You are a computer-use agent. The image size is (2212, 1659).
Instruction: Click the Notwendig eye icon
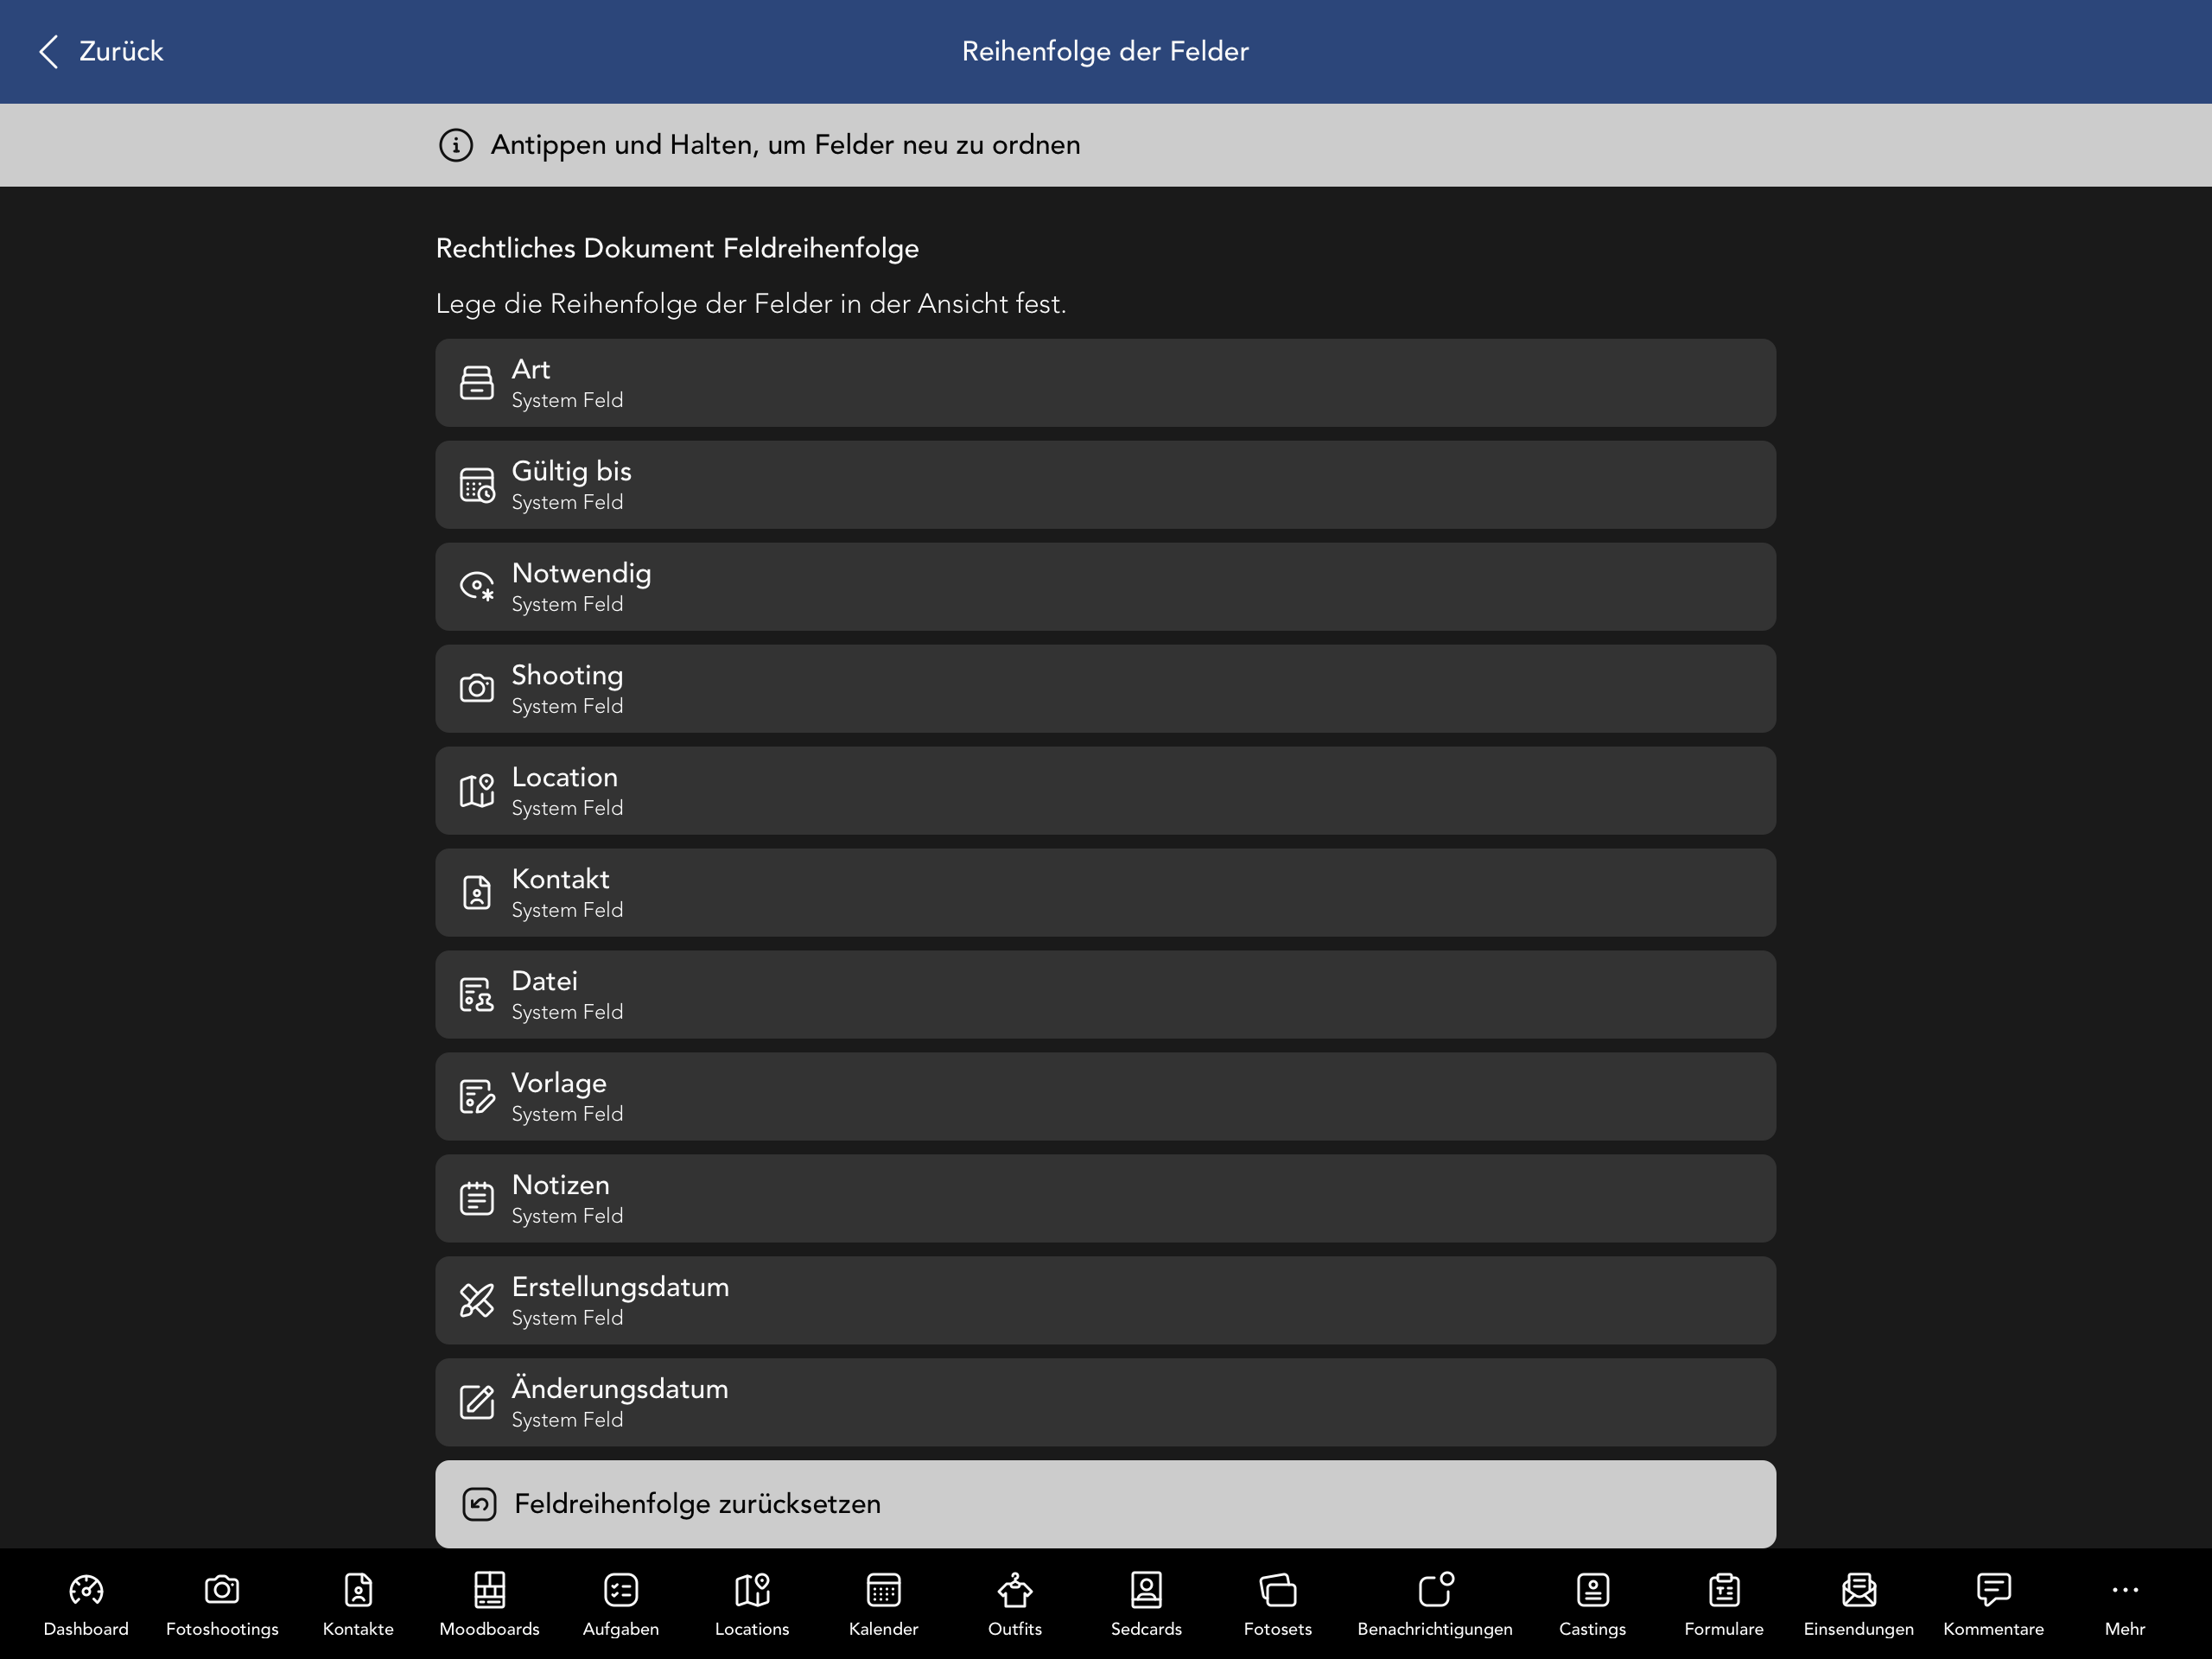[477, 587]
